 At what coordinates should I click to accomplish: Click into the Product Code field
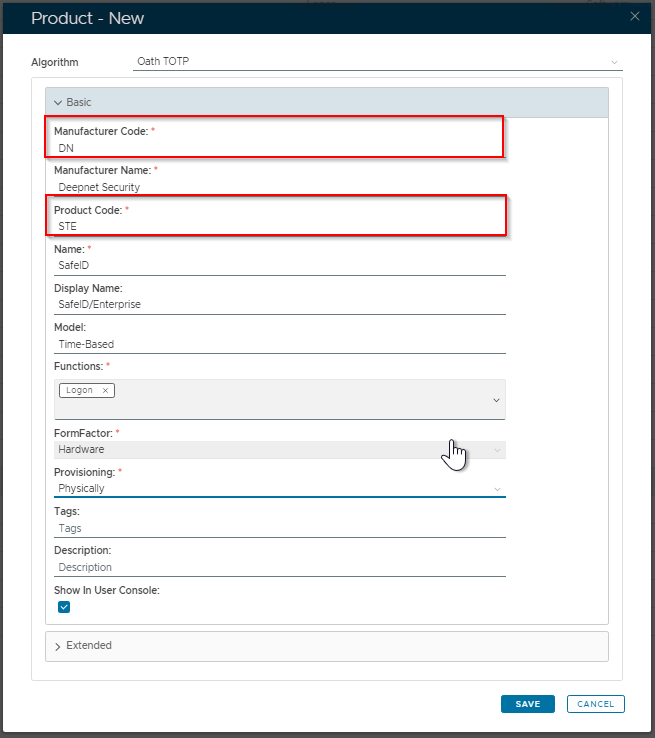pyautogui.click(x=275, y=226)
